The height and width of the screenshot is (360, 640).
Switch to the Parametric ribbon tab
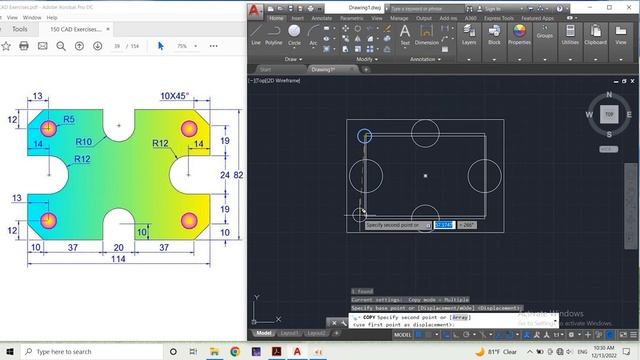click(351, 18)
